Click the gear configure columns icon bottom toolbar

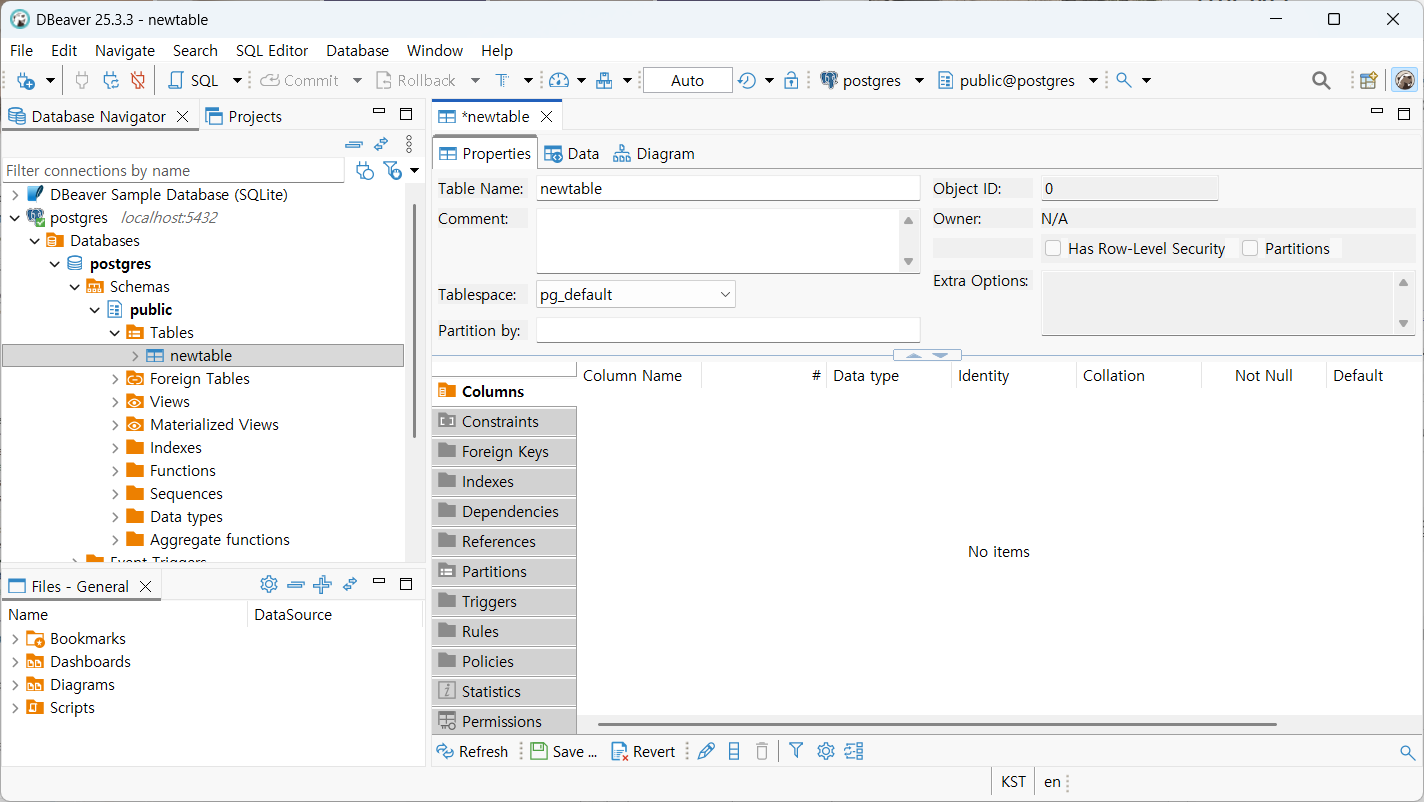tap(825, 751)
